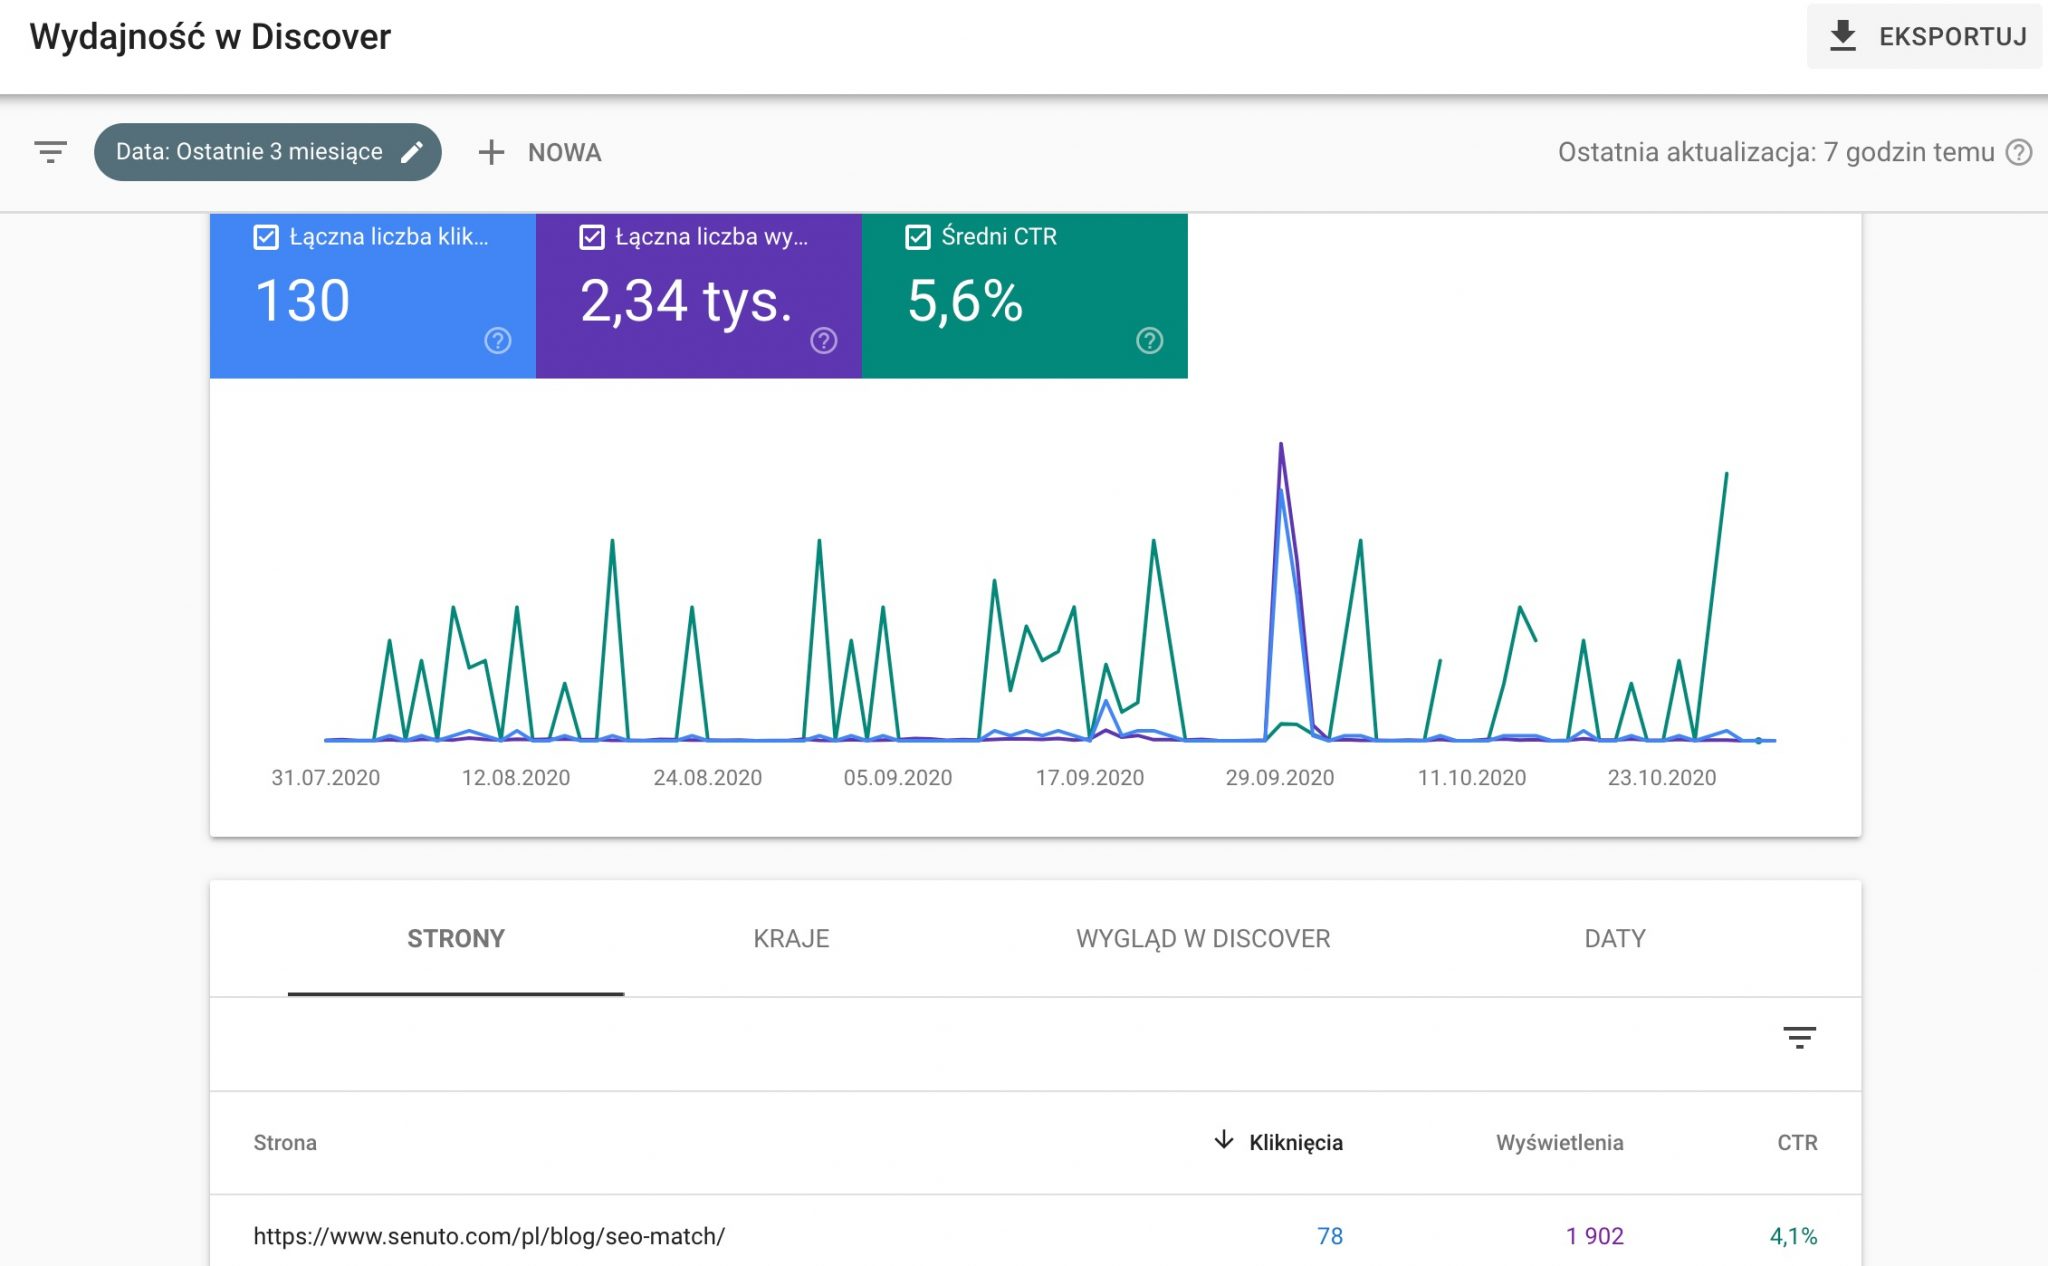
Task: Sort by the Kliknięcia column header
Action: (x=1296, y=1143)
